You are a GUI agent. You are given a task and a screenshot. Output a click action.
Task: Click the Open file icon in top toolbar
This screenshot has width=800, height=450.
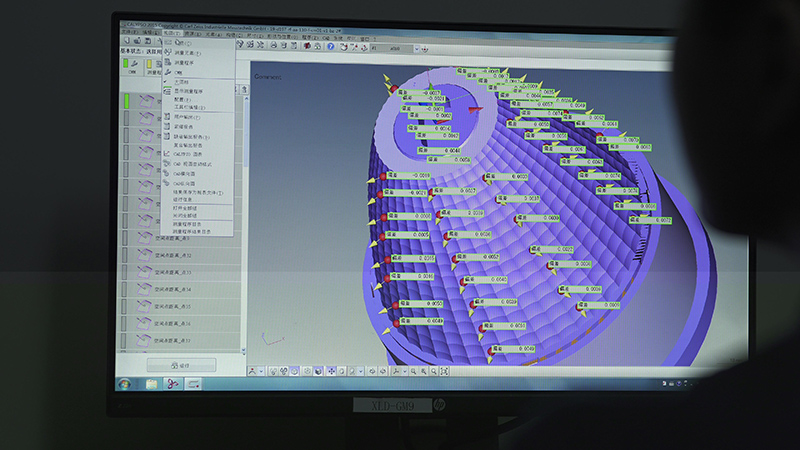click(137, 40)
